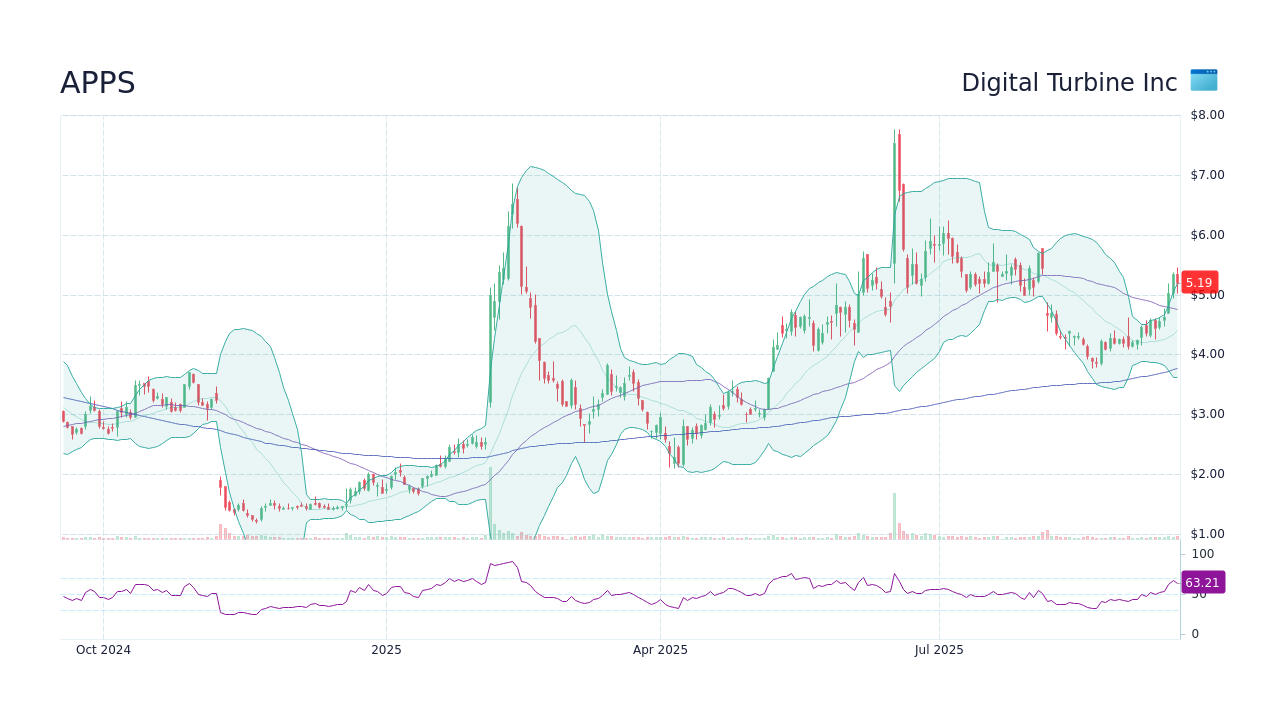This screenshot has width=1280, height=720.
Task: Select the APPS ticker symbol
Action: coord(97,83)
